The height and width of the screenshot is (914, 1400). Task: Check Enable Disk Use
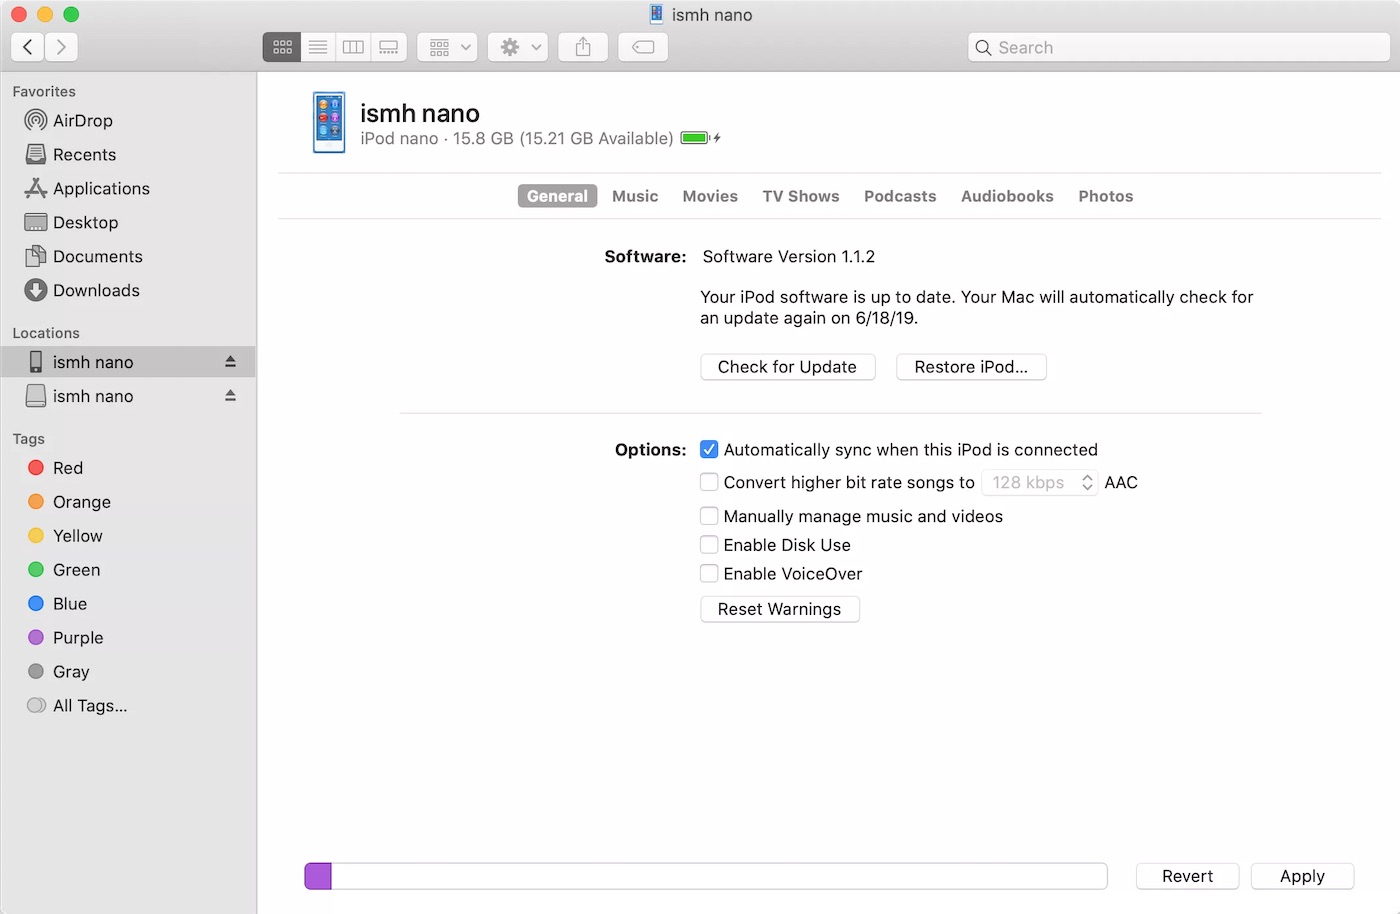[x=709, y=545]
